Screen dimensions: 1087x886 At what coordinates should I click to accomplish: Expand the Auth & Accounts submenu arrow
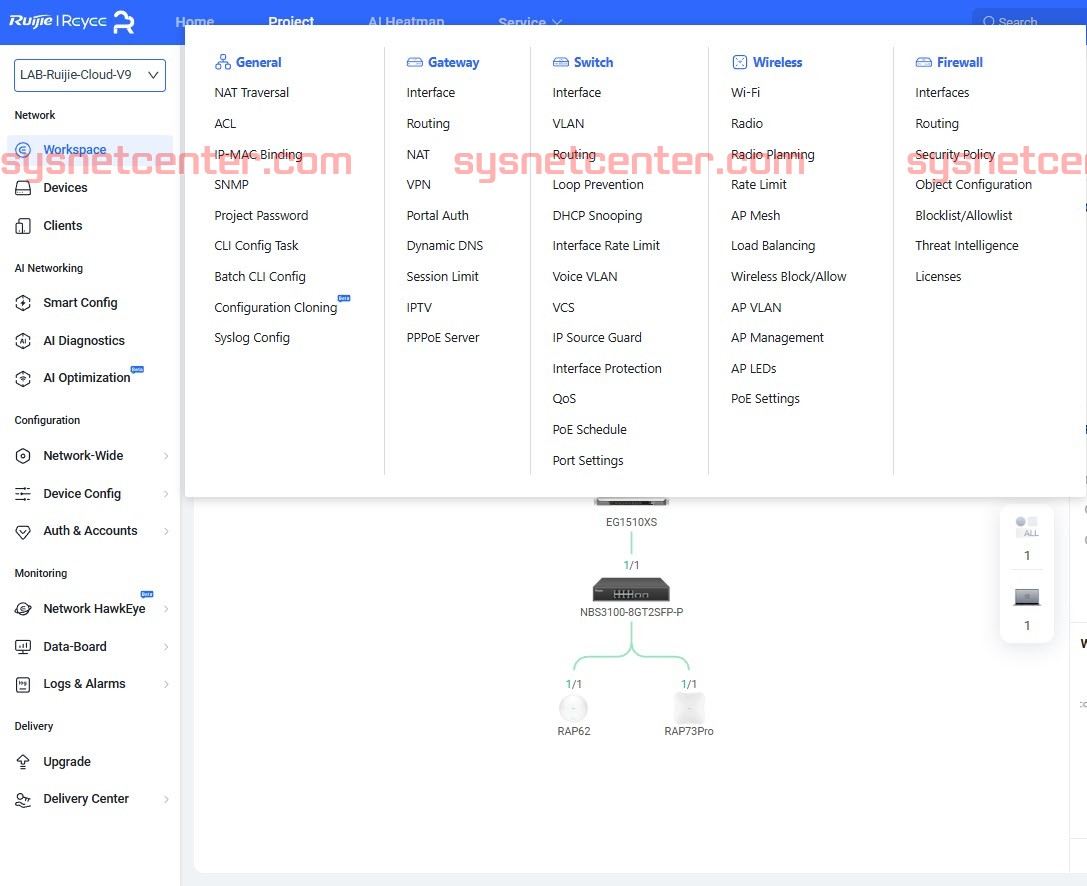point(166,532)
